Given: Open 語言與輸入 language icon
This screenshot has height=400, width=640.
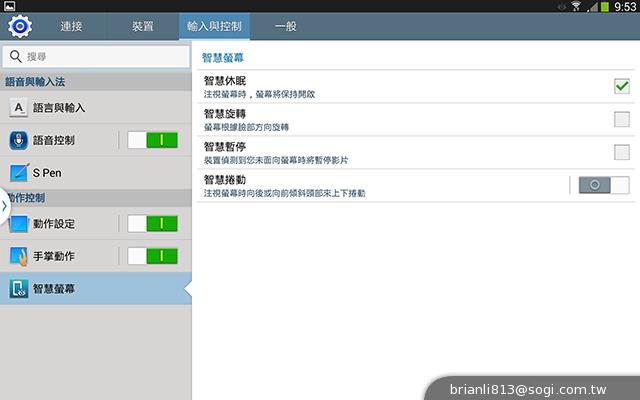Looking at the screenshot, I should pos(19,107).
